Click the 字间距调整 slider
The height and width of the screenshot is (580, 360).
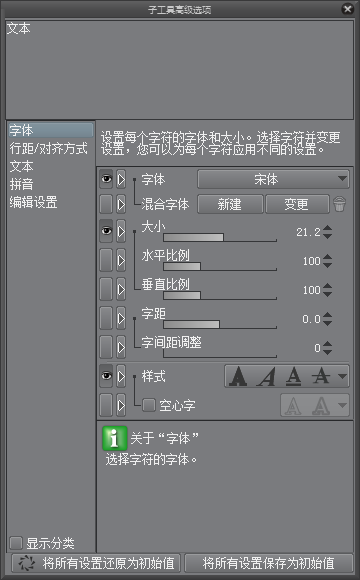[220, 353]
